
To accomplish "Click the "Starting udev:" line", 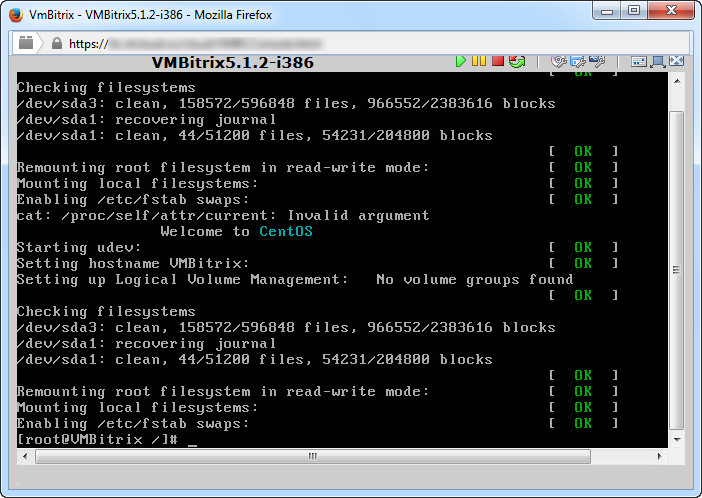I will [x=79, y=248].
